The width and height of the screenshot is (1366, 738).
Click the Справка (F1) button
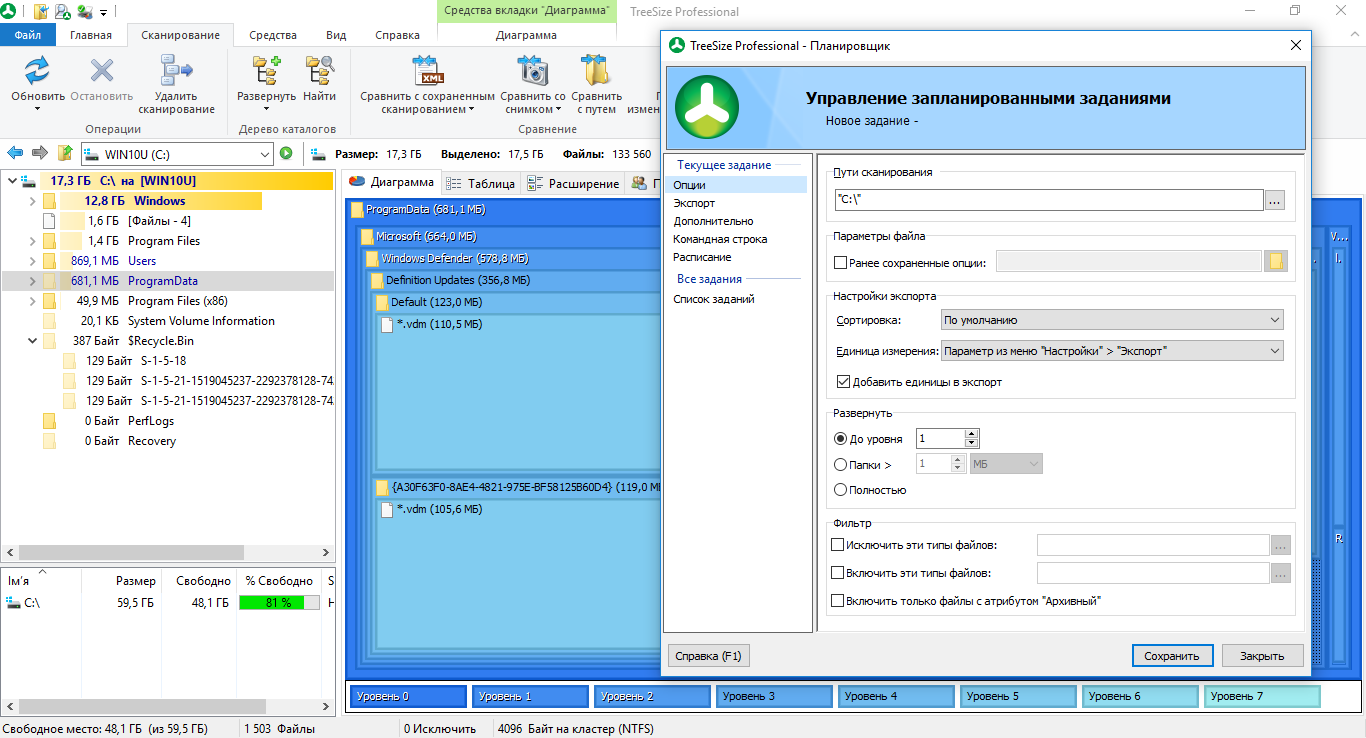point(709,656)
